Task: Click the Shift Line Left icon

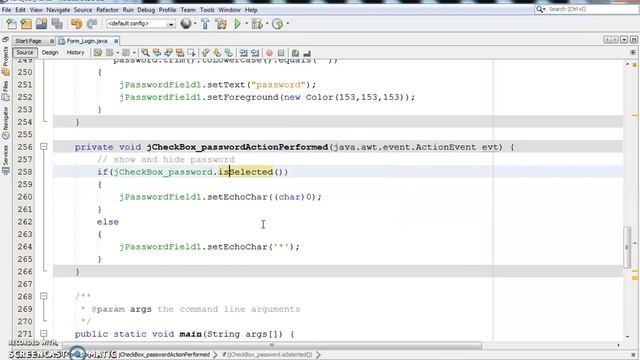Action: point(243,53)
